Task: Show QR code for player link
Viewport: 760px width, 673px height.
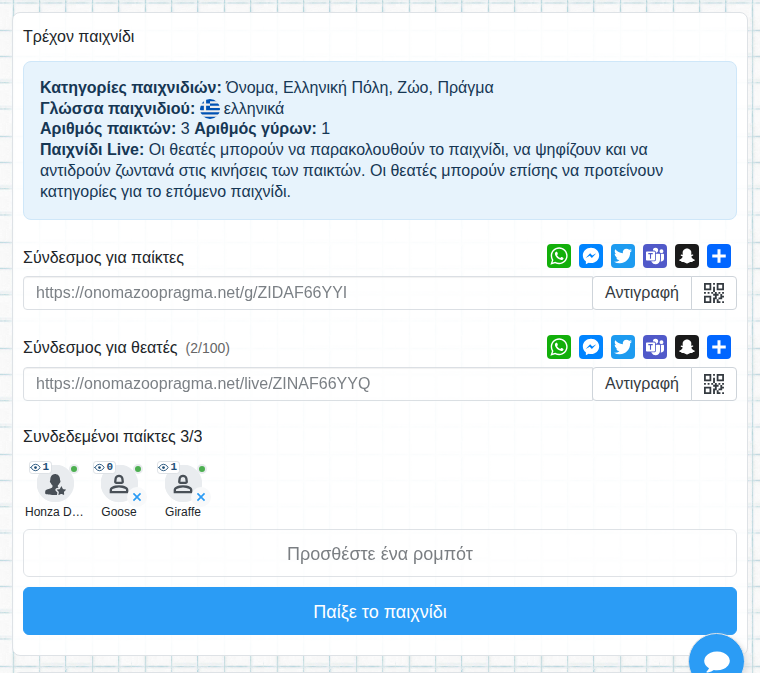Action: pyautogui.click(x=714, y=293)
